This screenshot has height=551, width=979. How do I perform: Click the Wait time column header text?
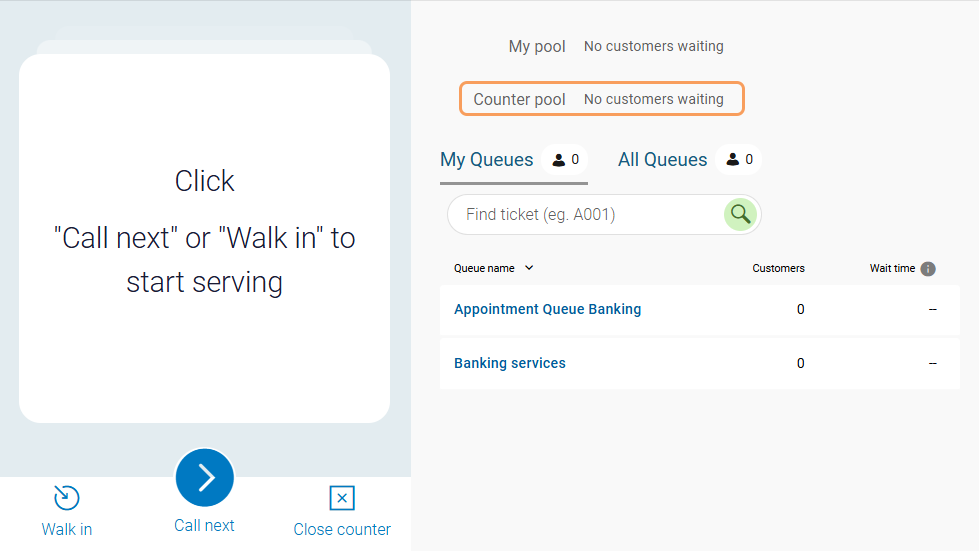tap(892, 268)
